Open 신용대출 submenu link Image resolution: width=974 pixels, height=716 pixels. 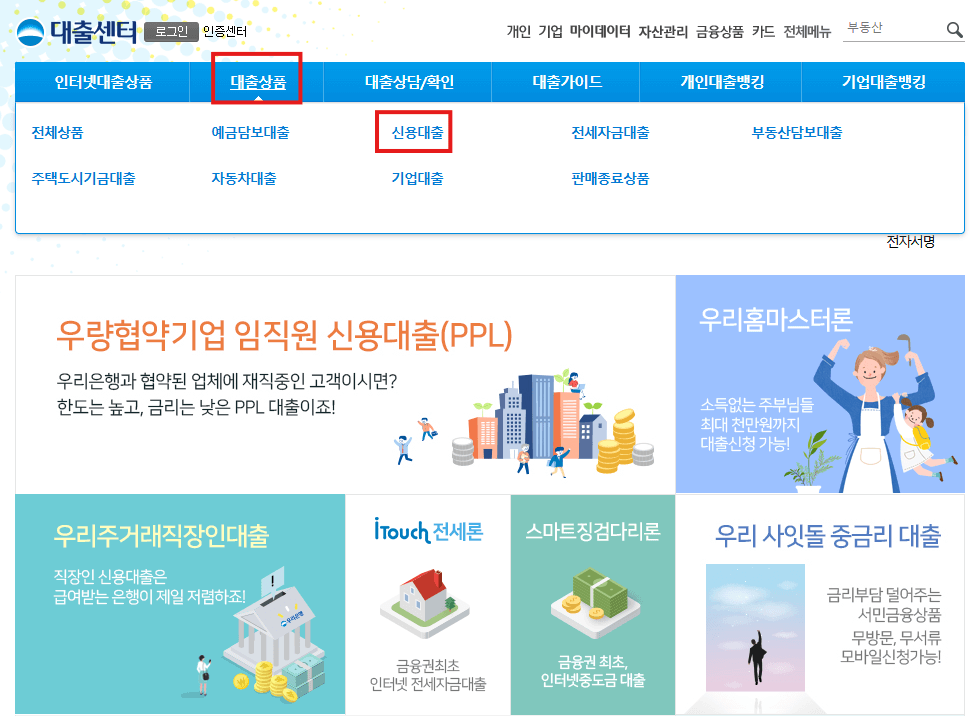click(417, 132)
